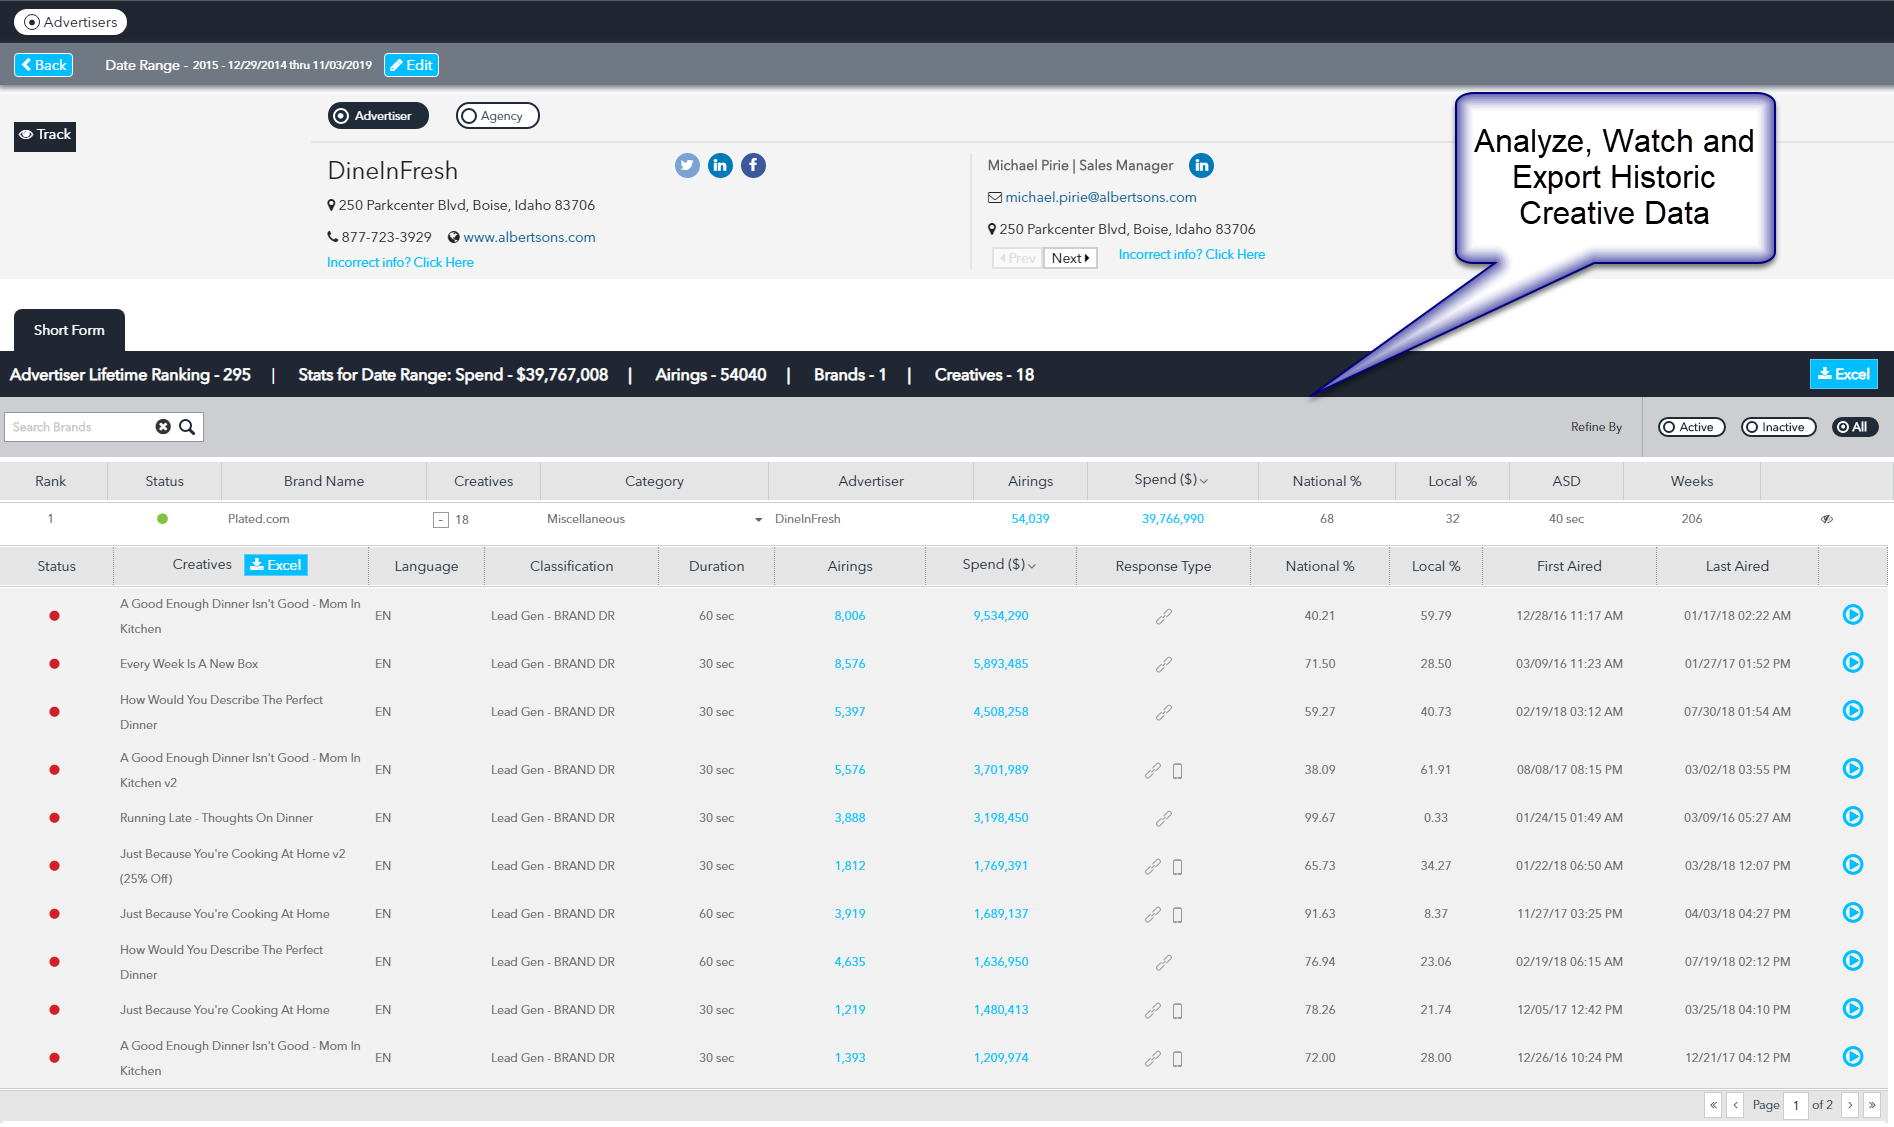Play the 25% Off creative video
Image resolution: width=1894 pixels, height=1127 pixels.
click(x=1853, y=865)
